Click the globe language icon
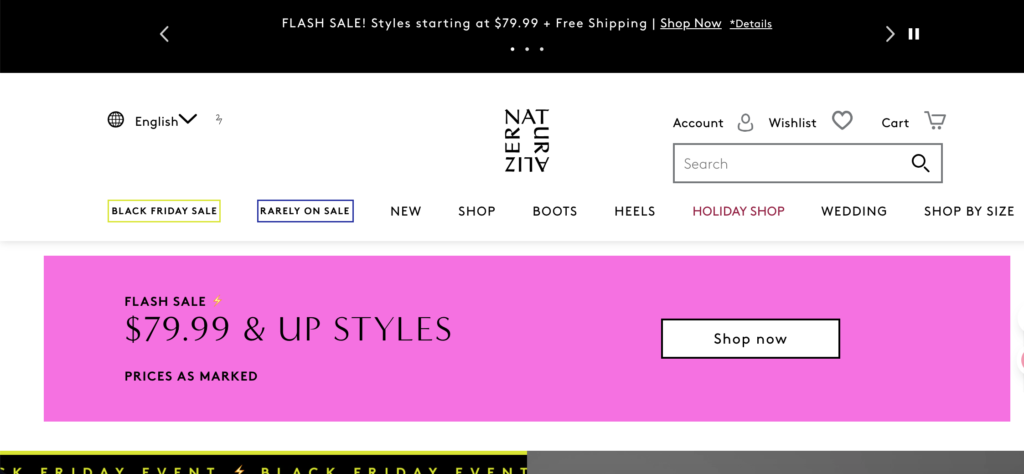 (x=116, y=120)
